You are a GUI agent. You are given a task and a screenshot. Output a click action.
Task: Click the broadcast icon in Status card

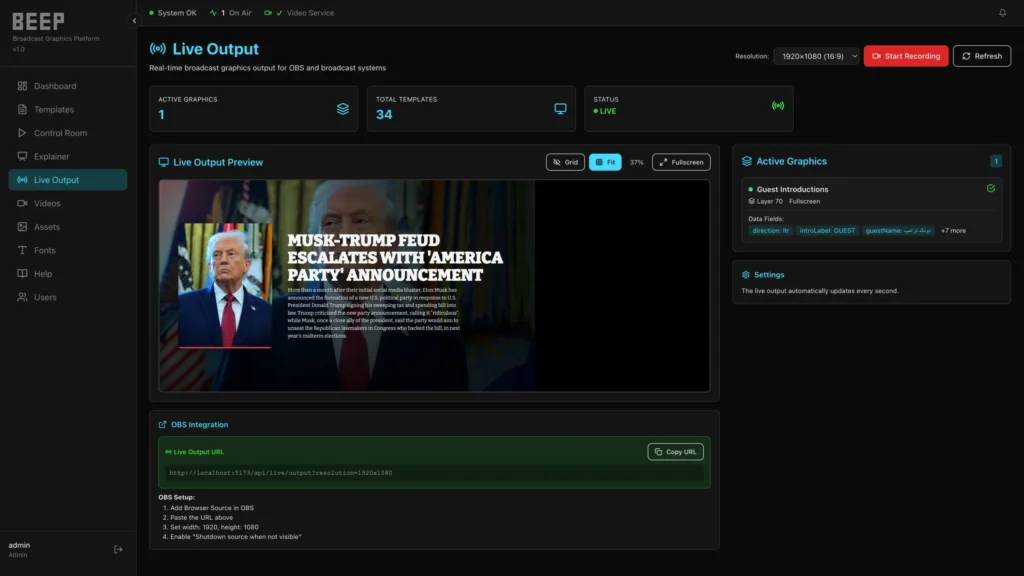tap(778, 105)
